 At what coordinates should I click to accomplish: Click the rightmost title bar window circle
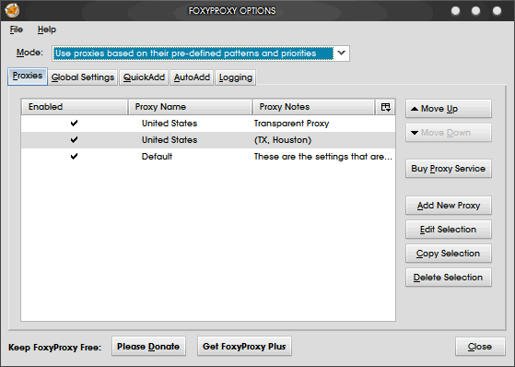(x=497, y=11)
